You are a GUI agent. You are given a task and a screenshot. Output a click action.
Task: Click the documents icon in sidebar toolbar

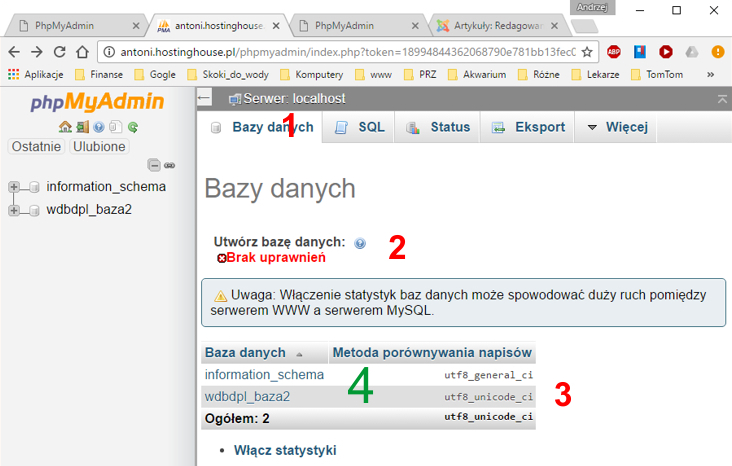click(115, 127)
